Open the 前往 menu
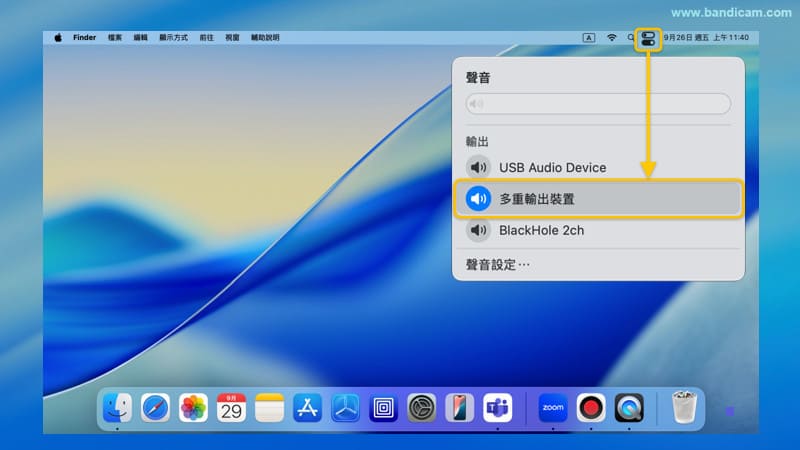Image resolution: width=800 pixels, height=450 pixels. coord(207,37)
